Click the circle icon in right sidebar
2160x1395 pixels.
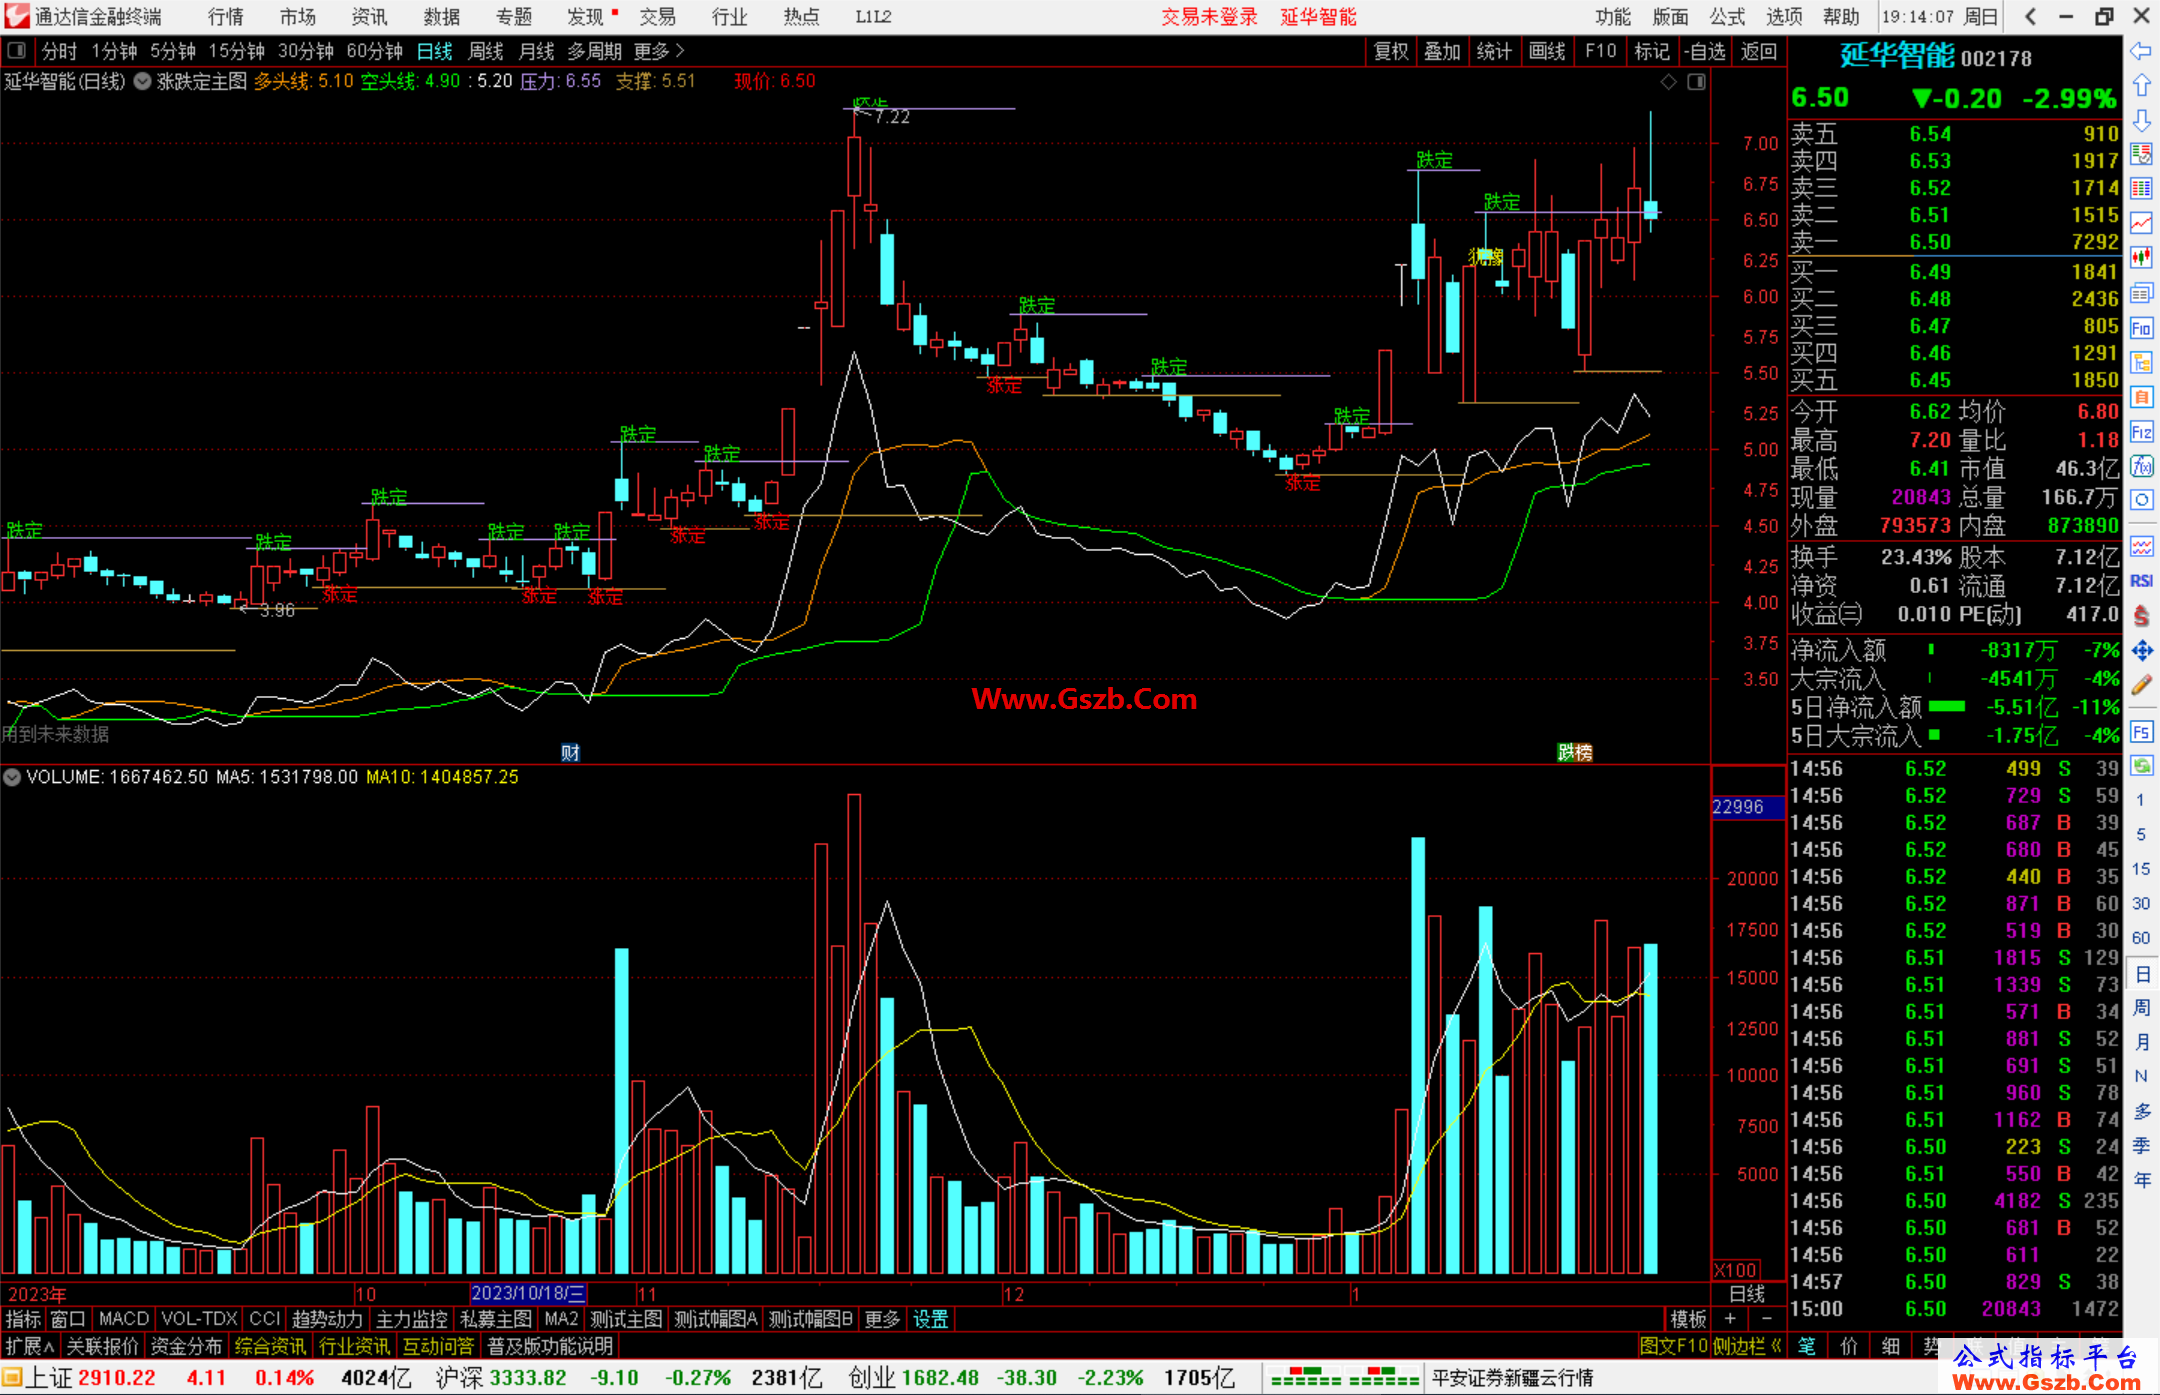pos(2141,500)
